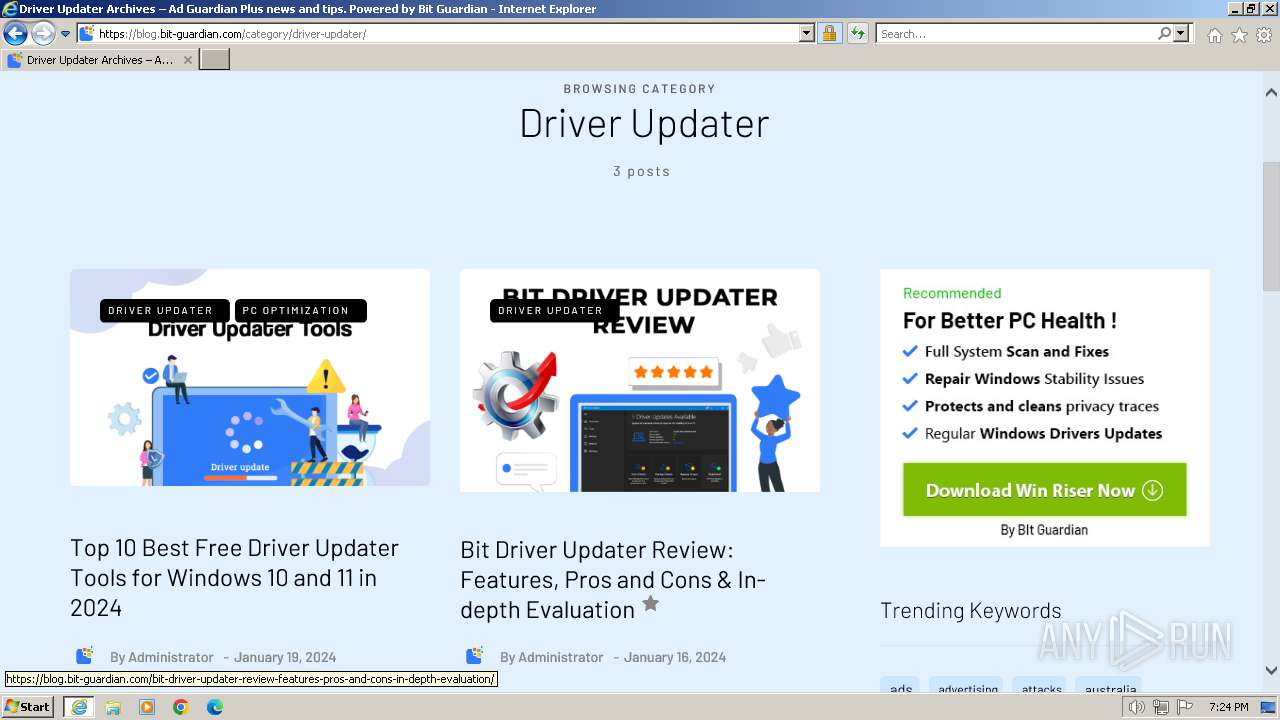The width and height of the screenshot is (1280, 720).
Task: Launch Microsoft Edge from the taskbar
Action: [215, 707]
